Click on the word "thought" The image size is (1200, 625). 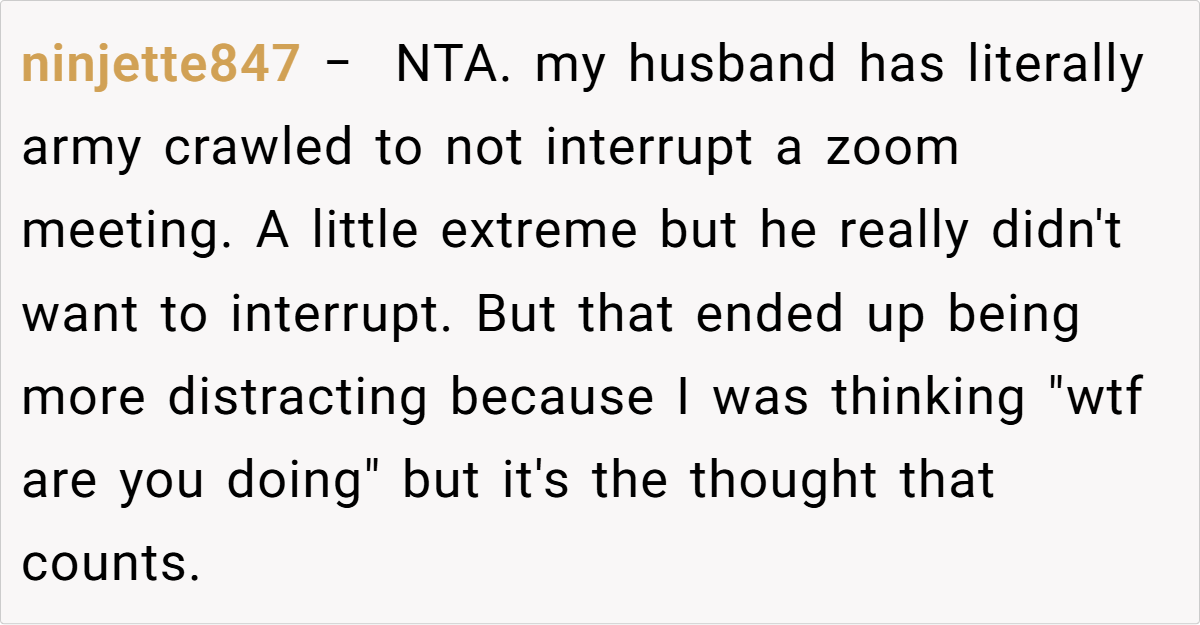pos(773,482)
